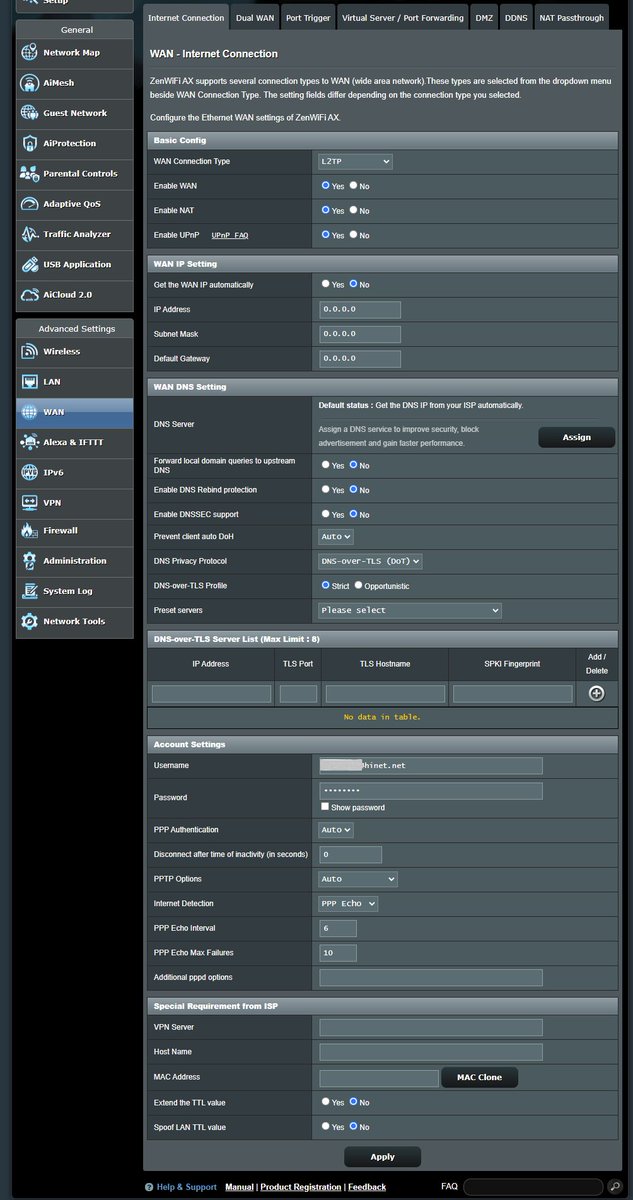The image size is (633, 1200).
Task: Open the AiMesh sidebar icon
Action: [30, 83]
